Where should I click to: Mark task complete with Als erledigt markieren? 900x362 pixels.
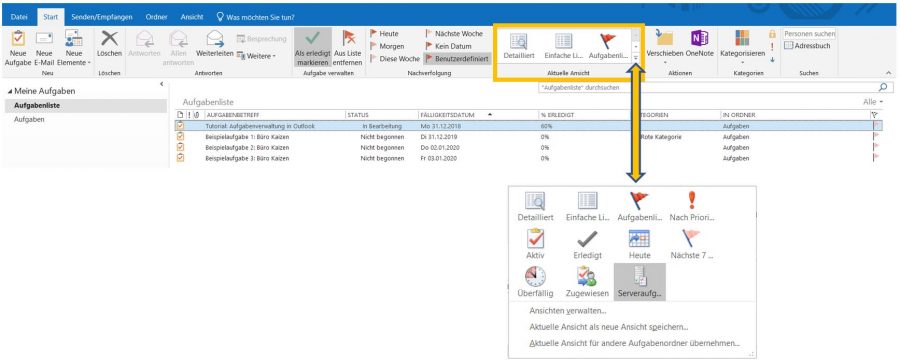click(313, 48)
